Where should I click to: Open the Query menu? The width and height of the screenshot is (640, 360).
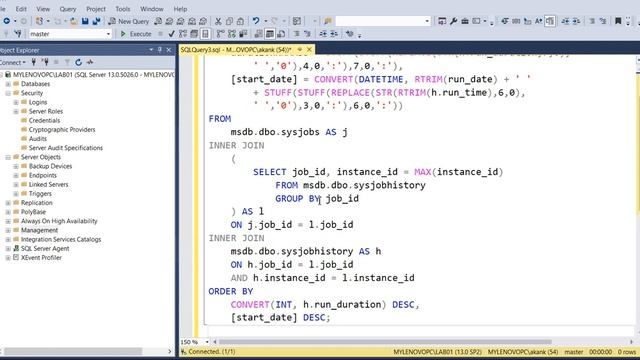[x=68, y=9]
